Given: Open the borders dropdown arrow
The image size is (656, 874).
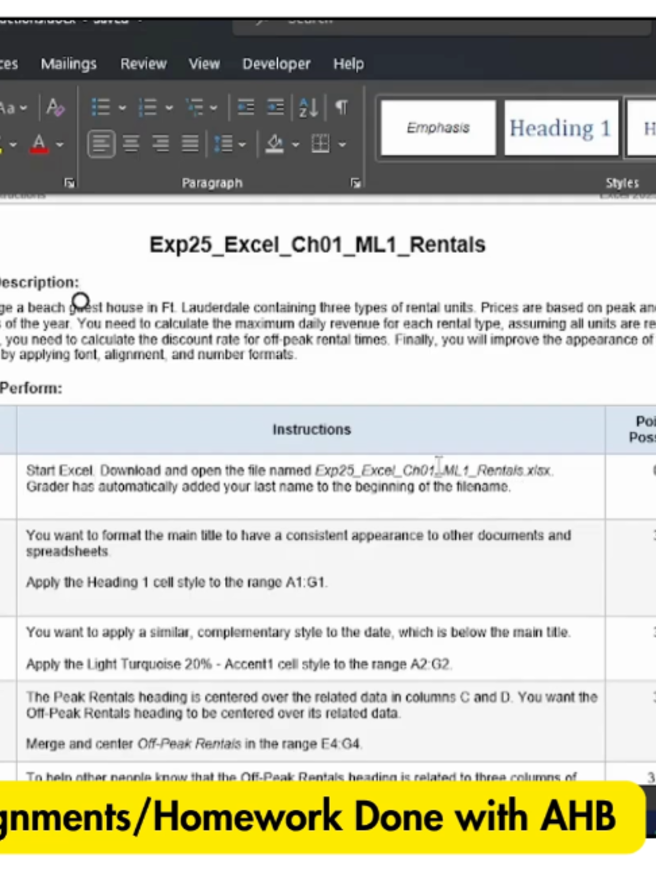Looking at the screenshot, I should tap(342, 145).
